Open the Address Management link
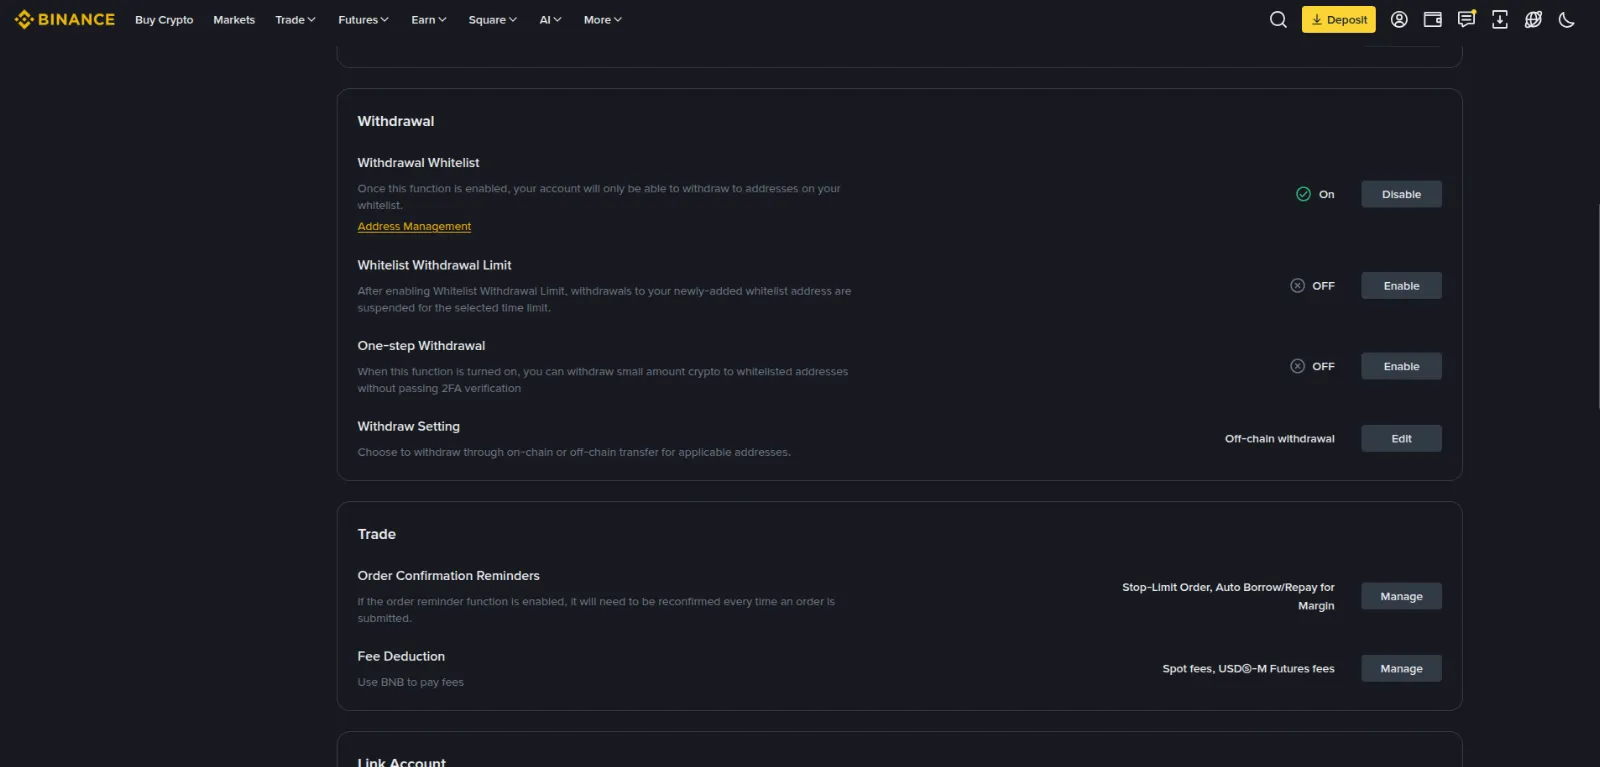The width and height of the screenshot is (1600, 767). (414, 227)
